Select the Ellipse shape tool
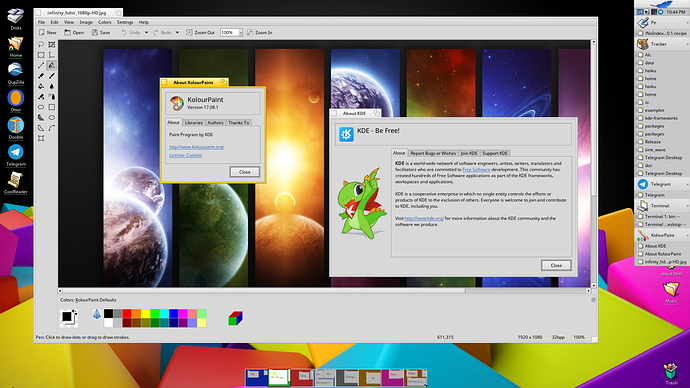 tap(51, 117)
